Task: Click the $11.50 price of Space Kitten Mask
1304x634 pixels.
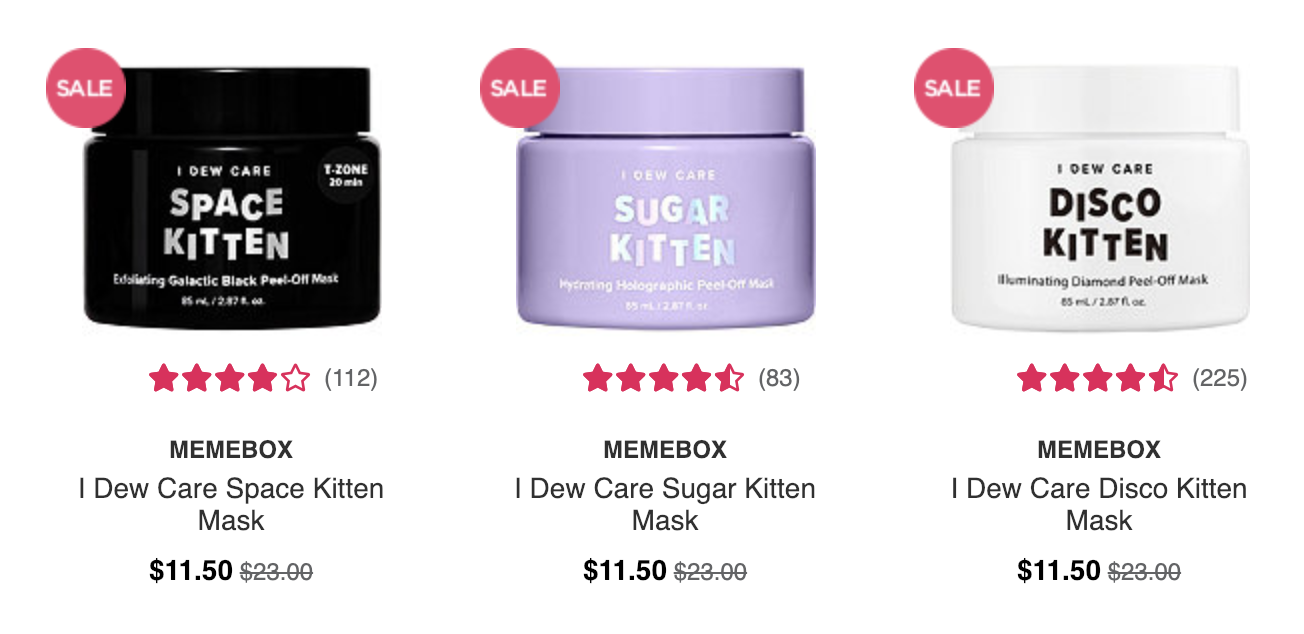Action: pyautogui.click(x=191, y=571)
